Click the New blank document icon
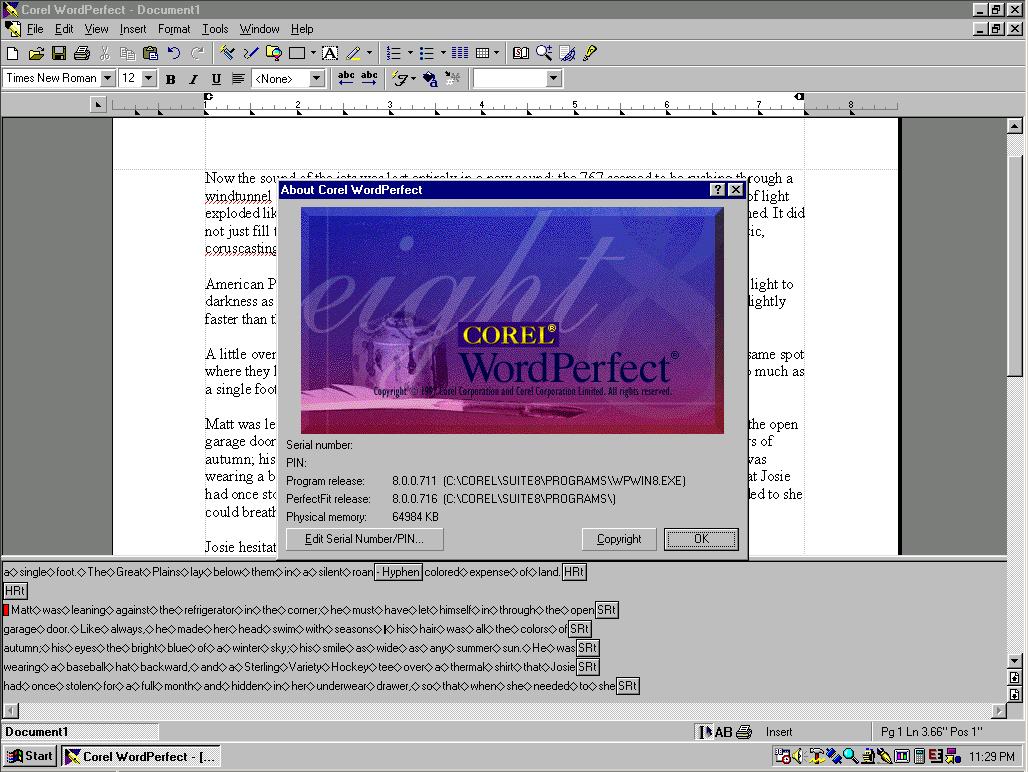 (12, 53)
